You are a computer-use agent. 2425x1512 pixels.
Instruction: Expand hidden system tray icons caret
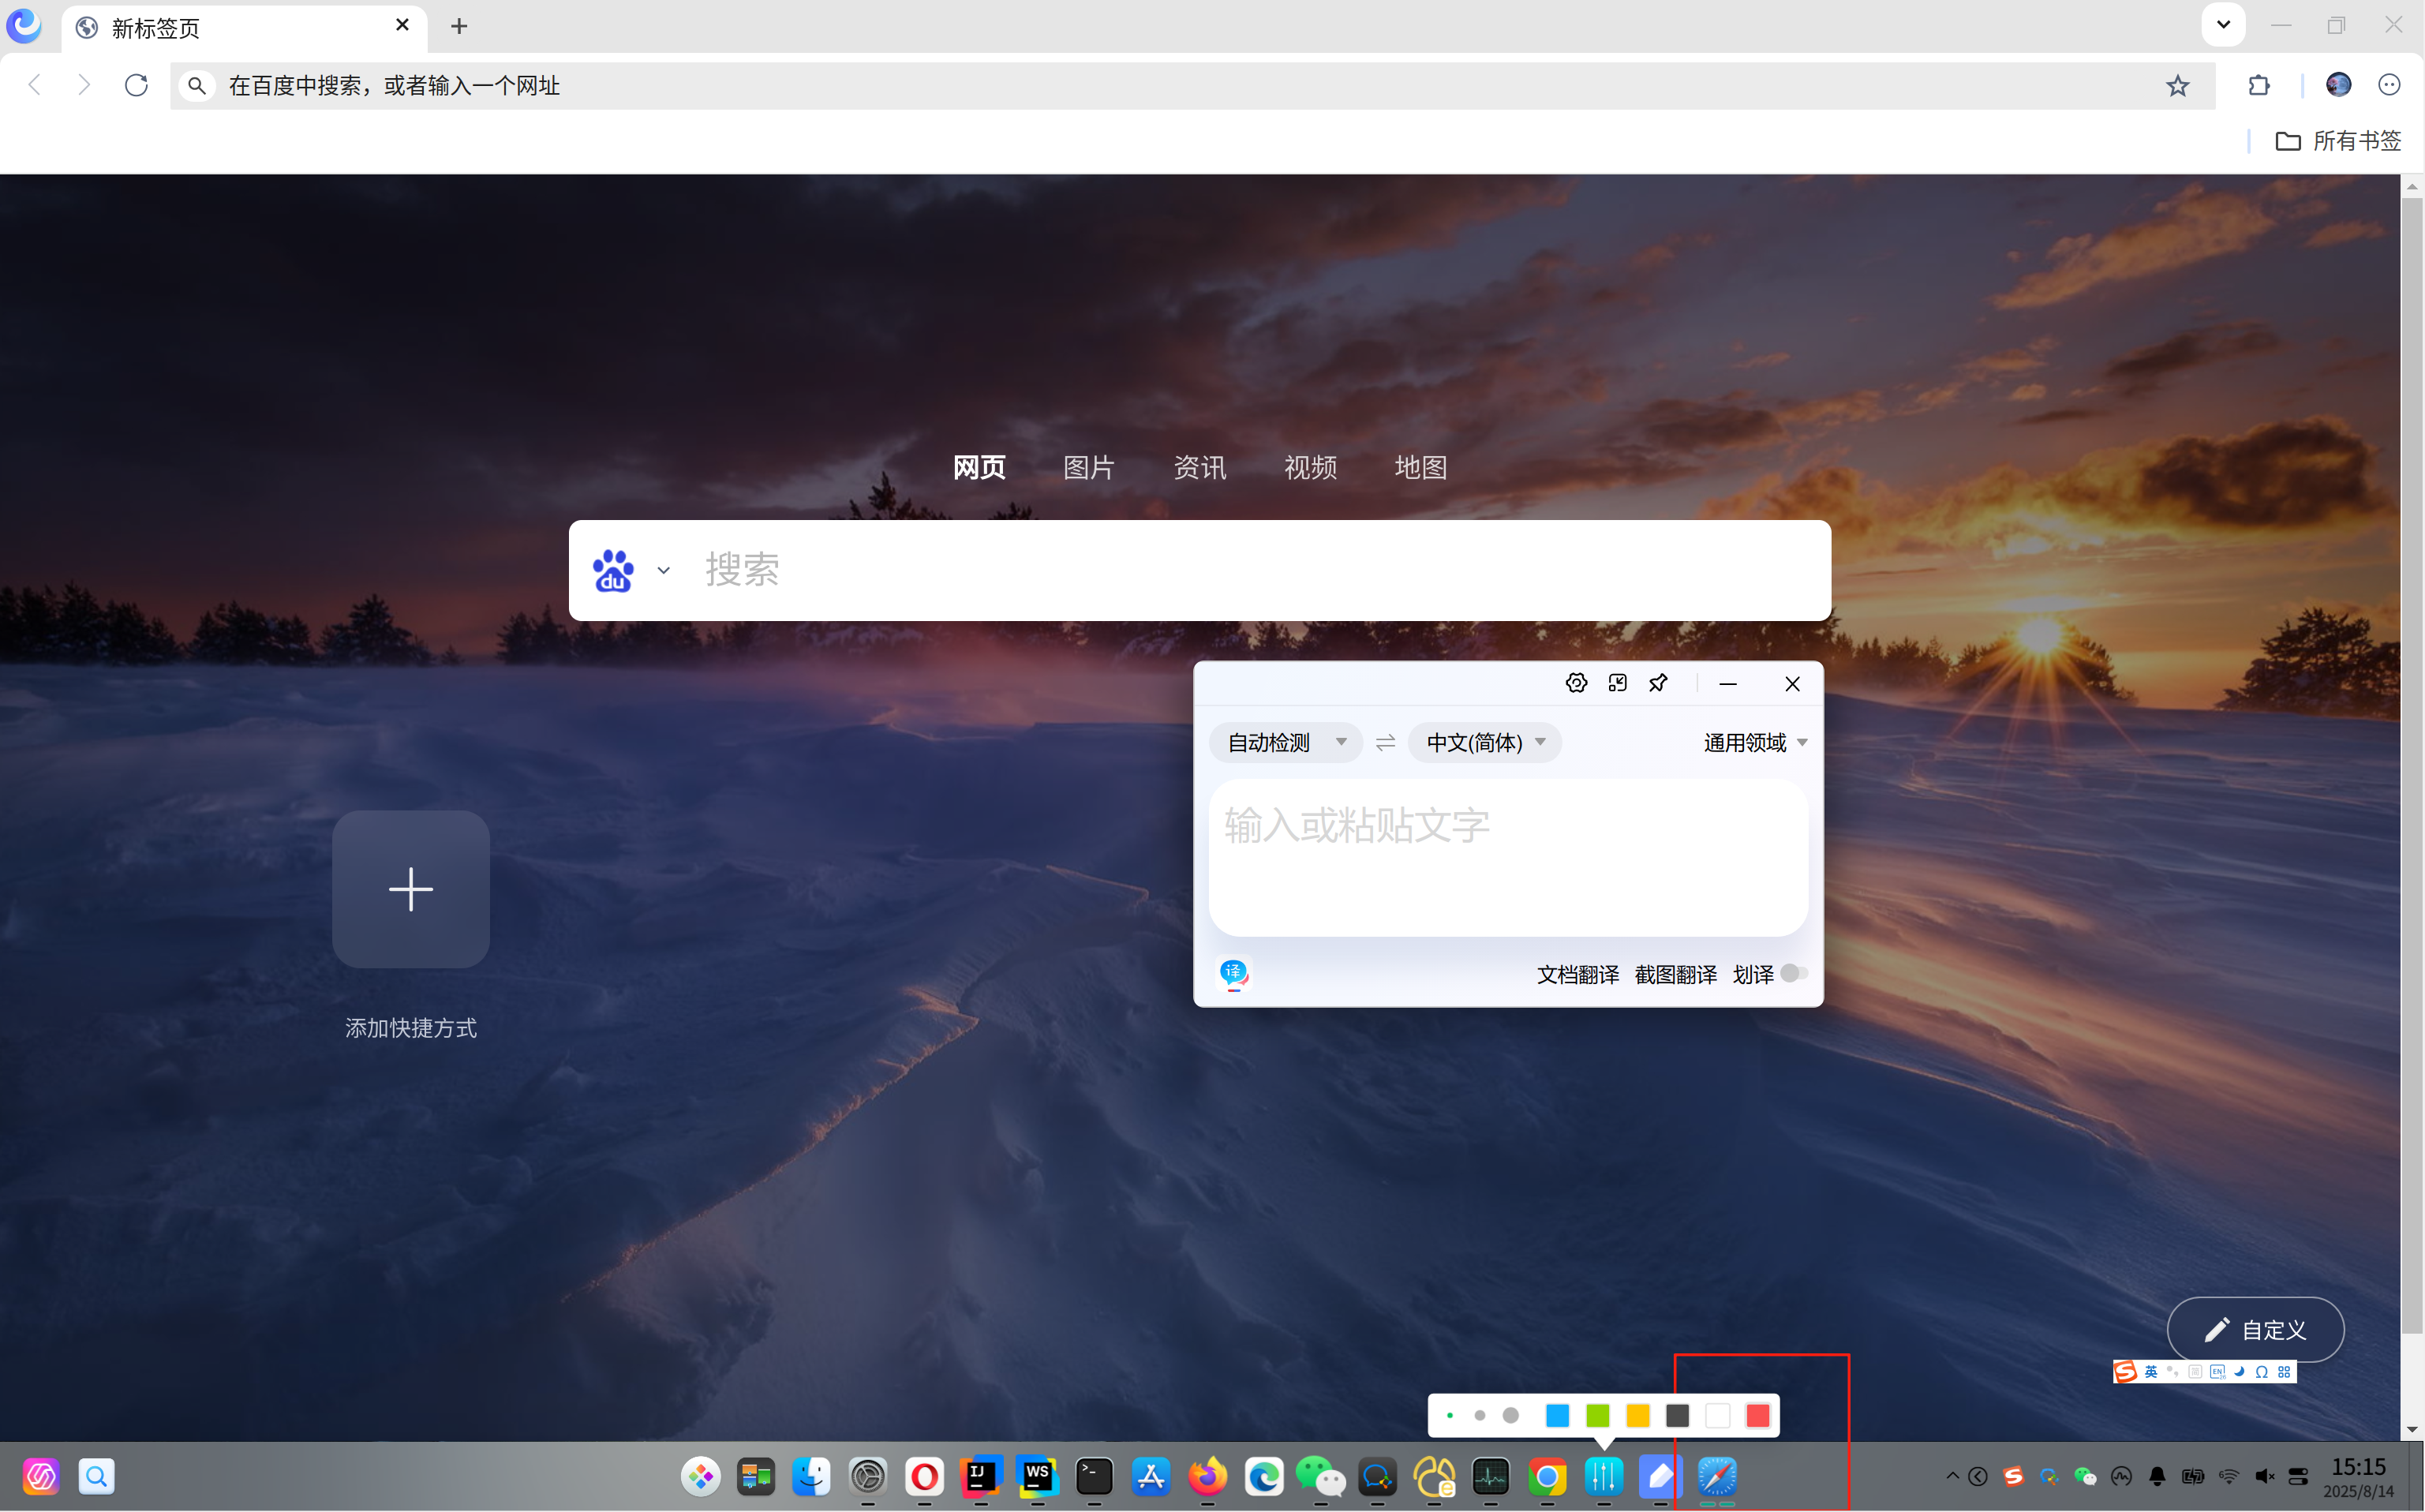tap(1952, 1476)
